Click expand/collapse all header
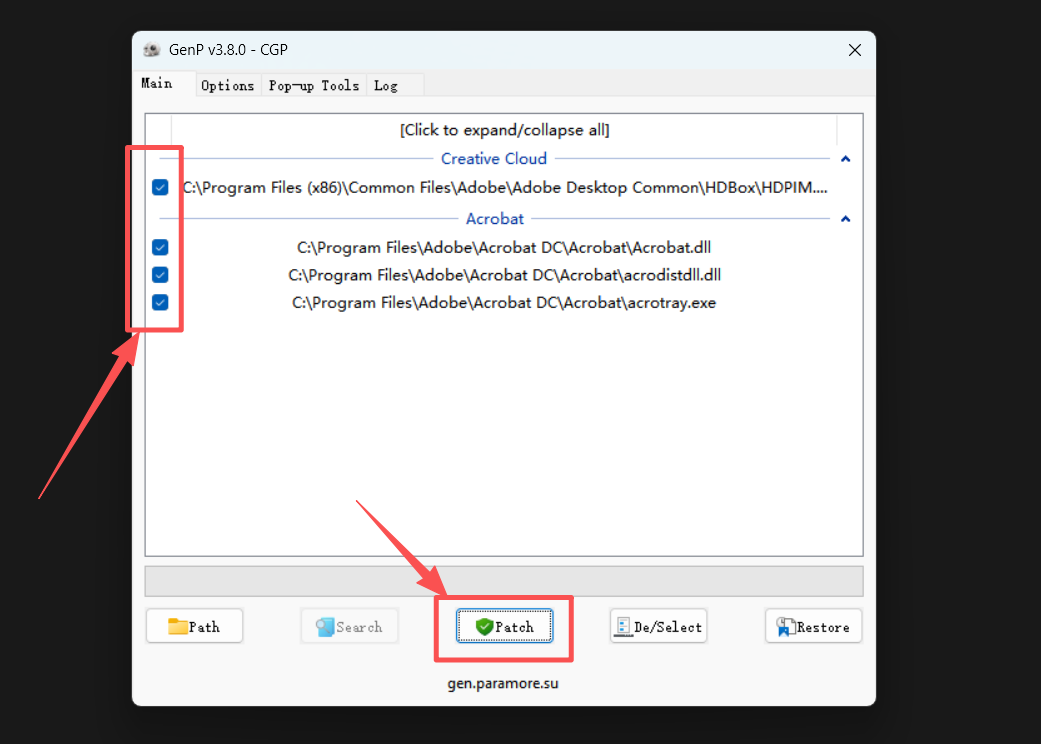The image size is (1041, 744). tap(505, 130)
